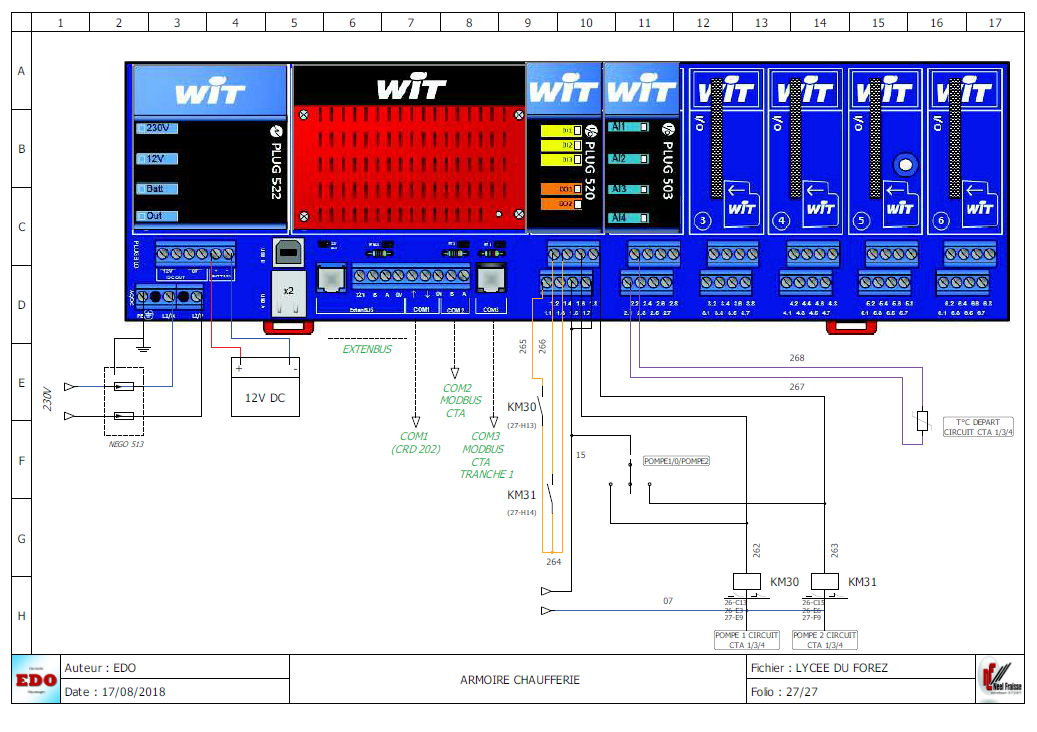Screen dimensions: 1037x732
Task: Select the T°C DEPART CIRCUIT CTA label
Action: click(x=984, y=427)
